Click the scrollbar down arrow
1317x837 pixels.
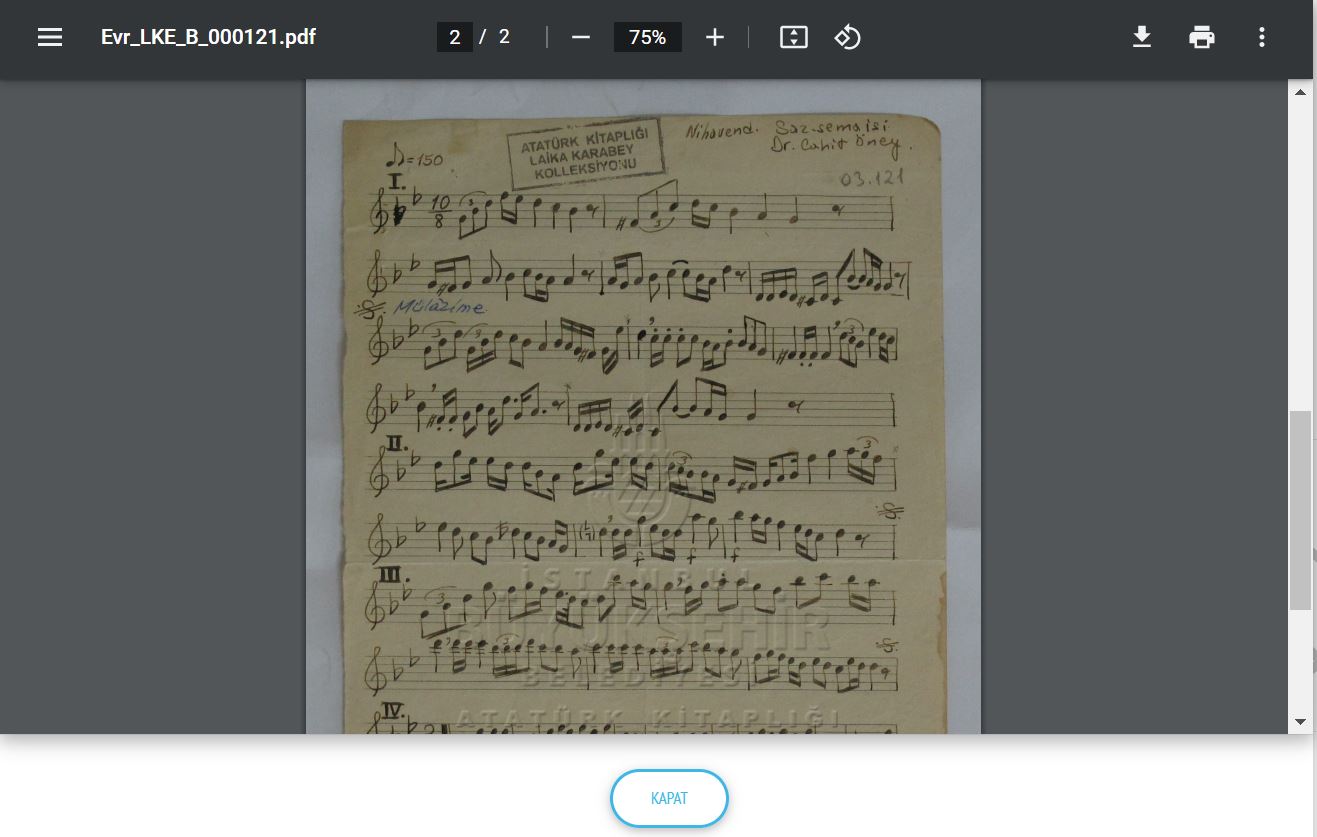pyautogui.click(x=1300, y=721)
